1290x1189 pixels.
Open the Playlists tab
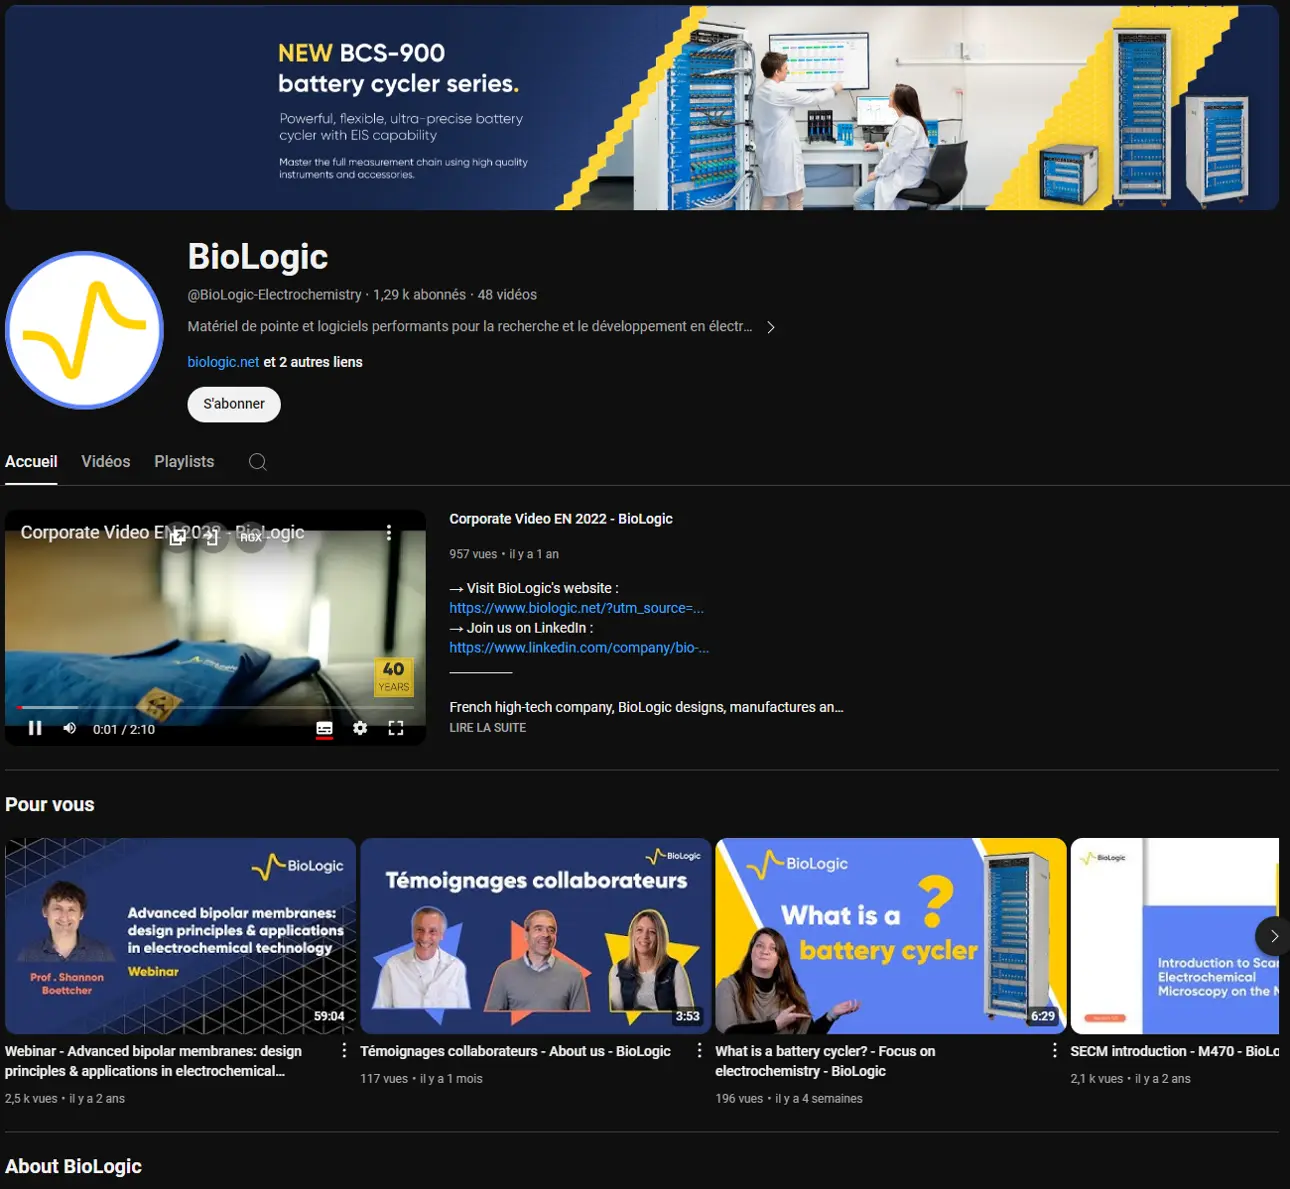[184, 462]
